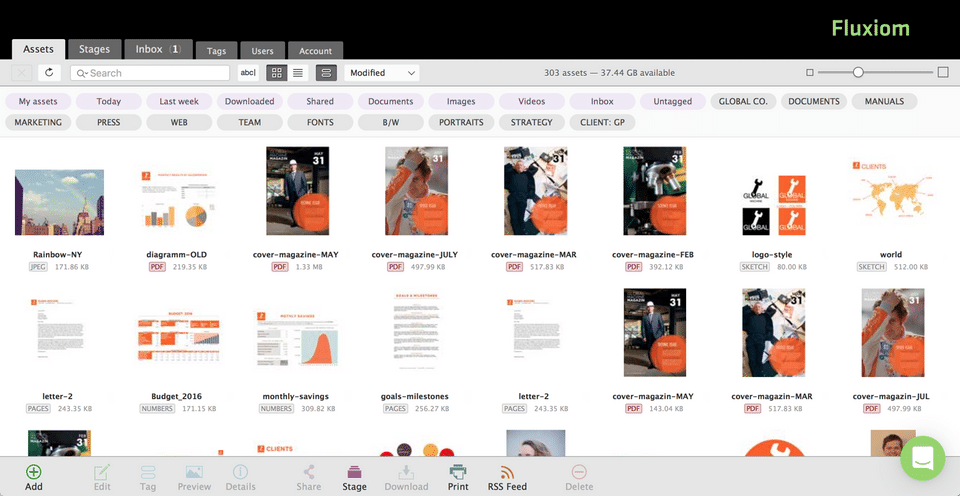Click the refresh arrow icon
Image resolution: width=960 pixels, height=496 pixels.
(49, 73)
